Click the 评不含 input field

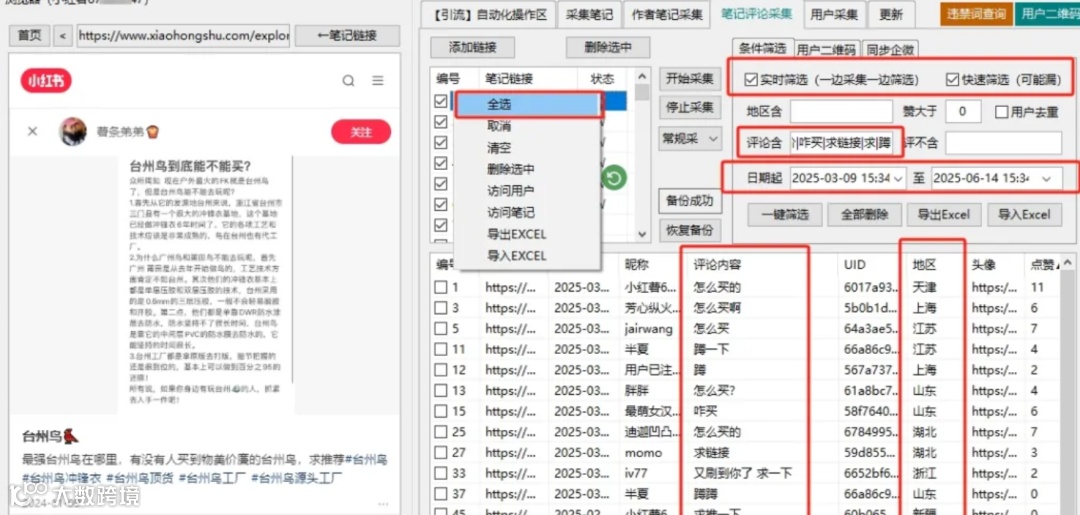[x=1004, y=144]
